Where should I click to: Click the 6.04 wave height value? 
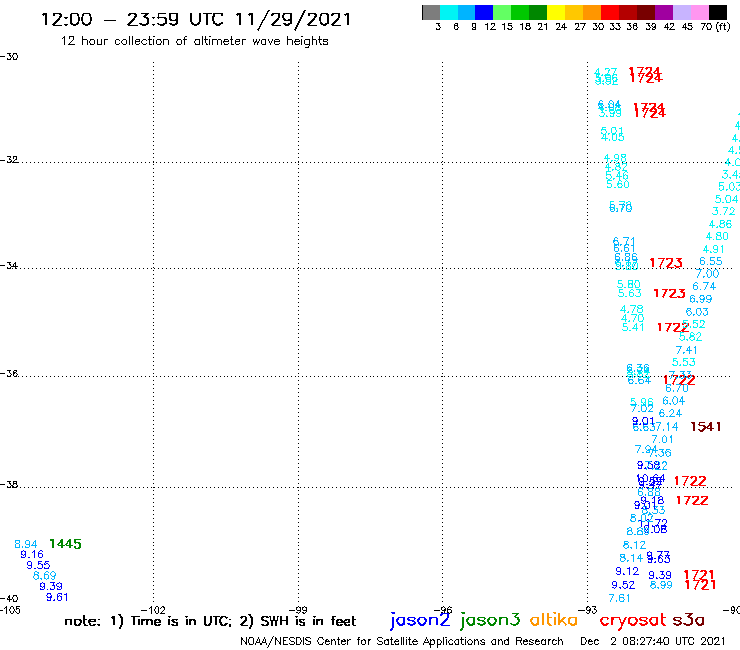point(673,401)
